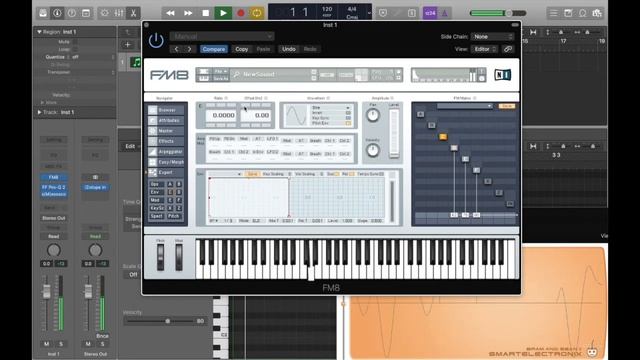Click FM8 instrument slot in channel strip
Viewport: 640px width, 360px height.
click(x=54, y=178)
